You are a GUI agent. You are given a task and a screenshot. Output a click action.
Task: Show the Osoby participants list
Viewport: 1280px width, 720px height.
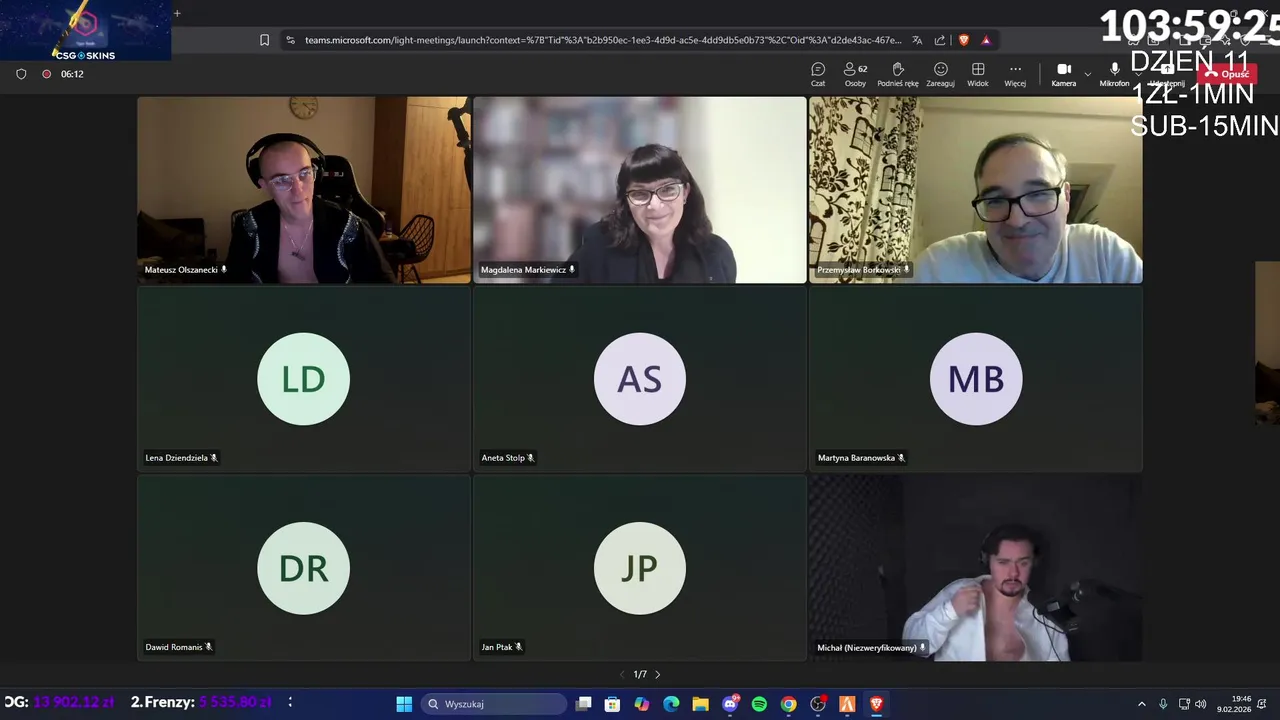(855, 74)
